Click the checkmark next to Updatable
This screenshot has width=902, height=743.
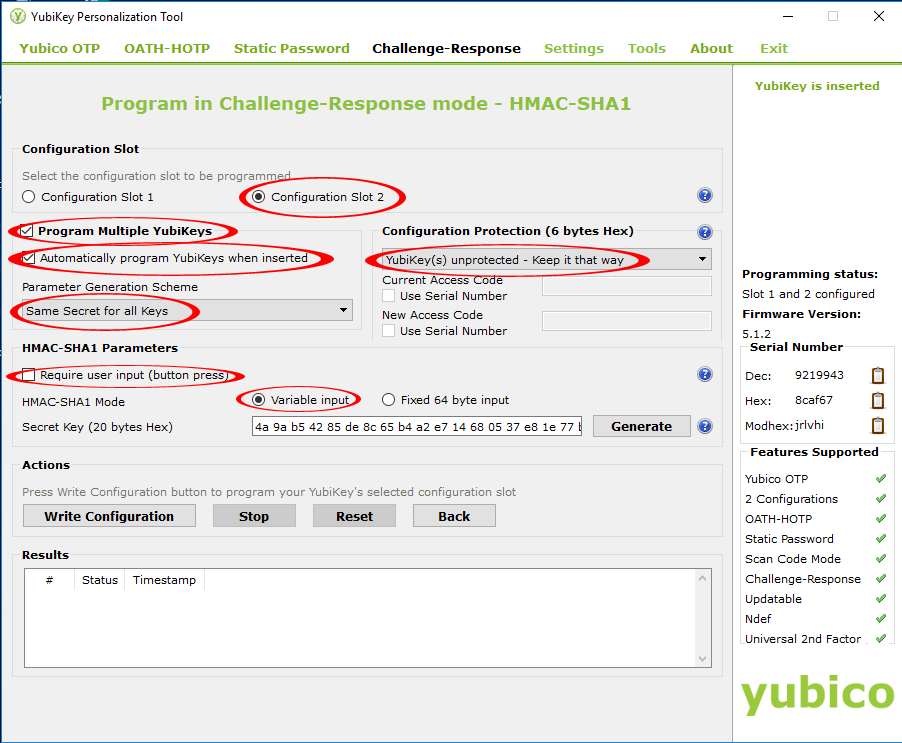[x=881, y=599]
